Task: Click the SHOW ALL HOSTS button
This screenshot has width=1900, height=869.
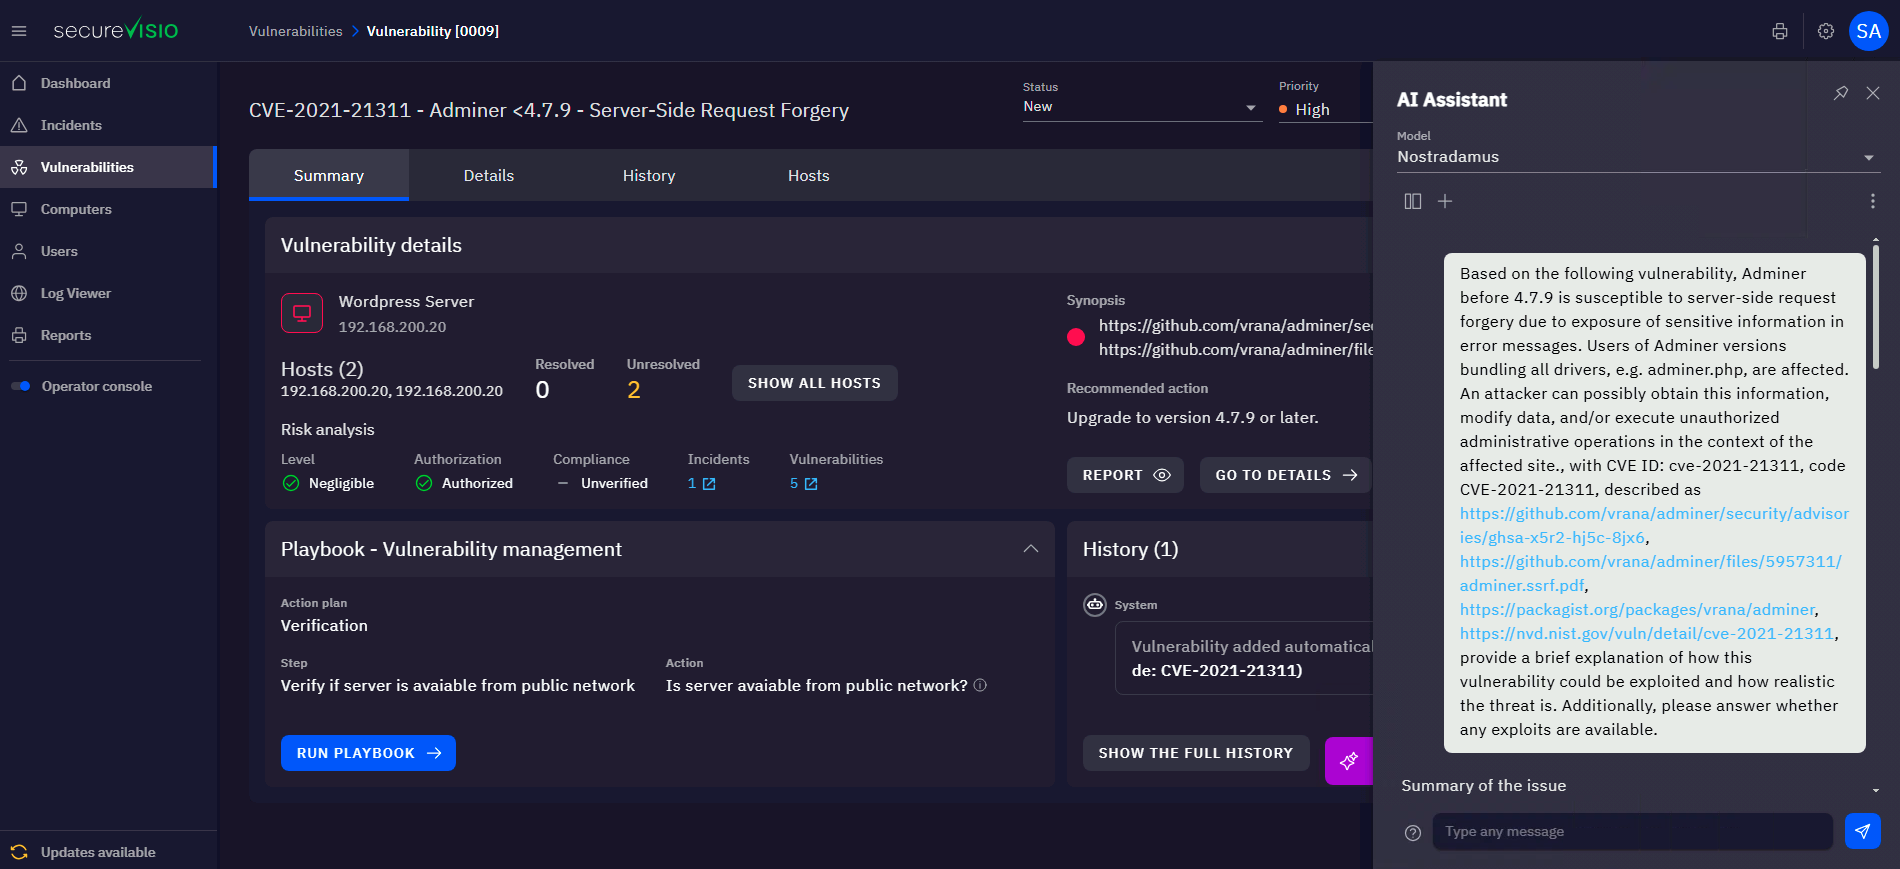Action: [x=814, y=383]
